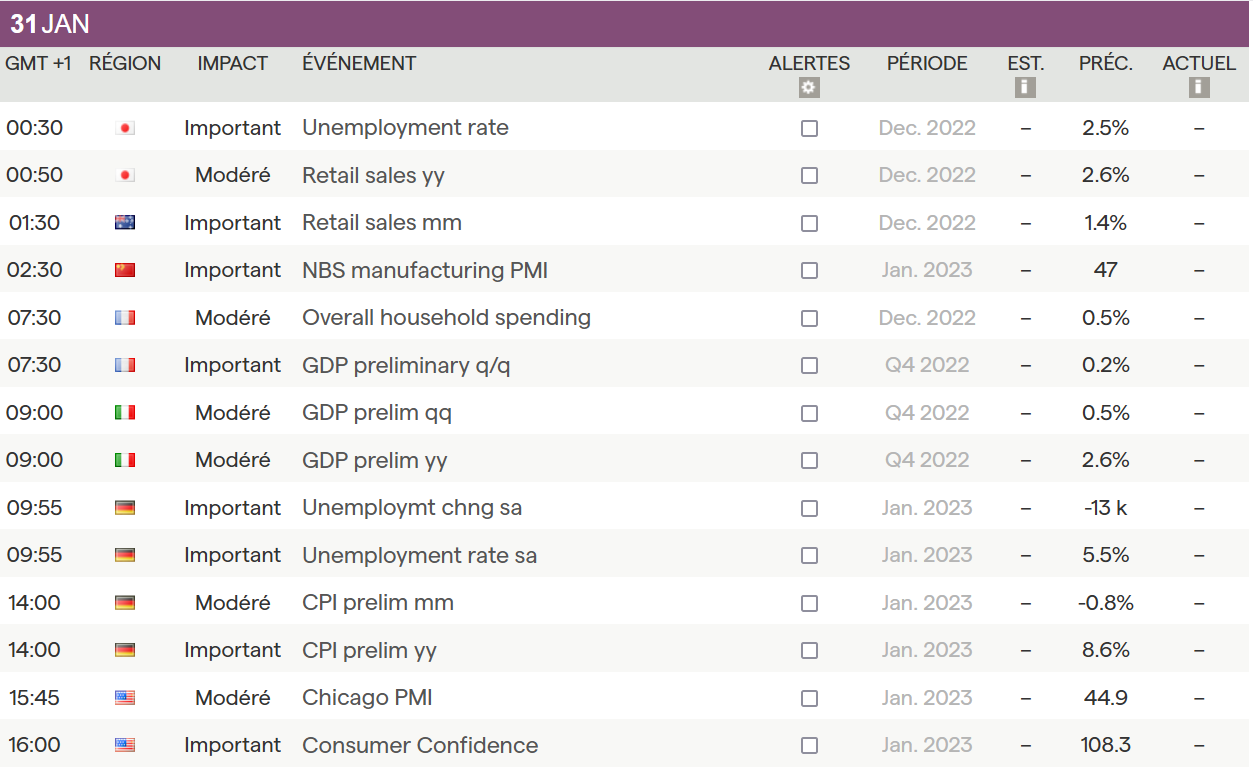Click the IMPACT column header
1253x770 pixels.
(232, 63)
